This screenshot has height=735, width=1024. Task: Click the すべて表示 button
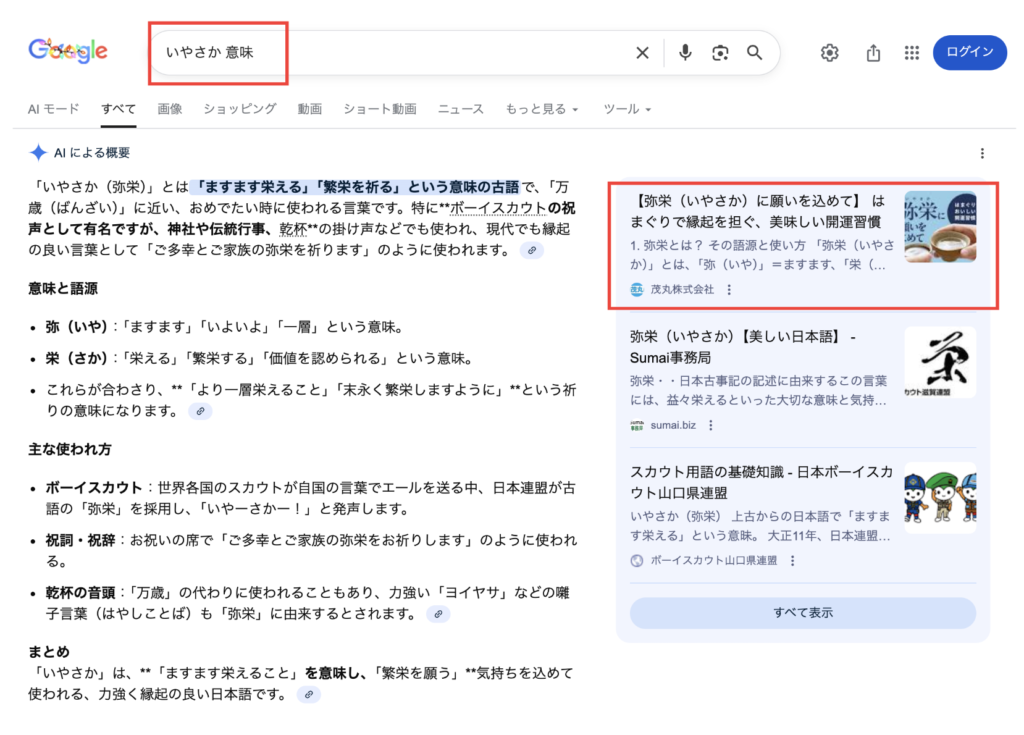coord(802,612)
